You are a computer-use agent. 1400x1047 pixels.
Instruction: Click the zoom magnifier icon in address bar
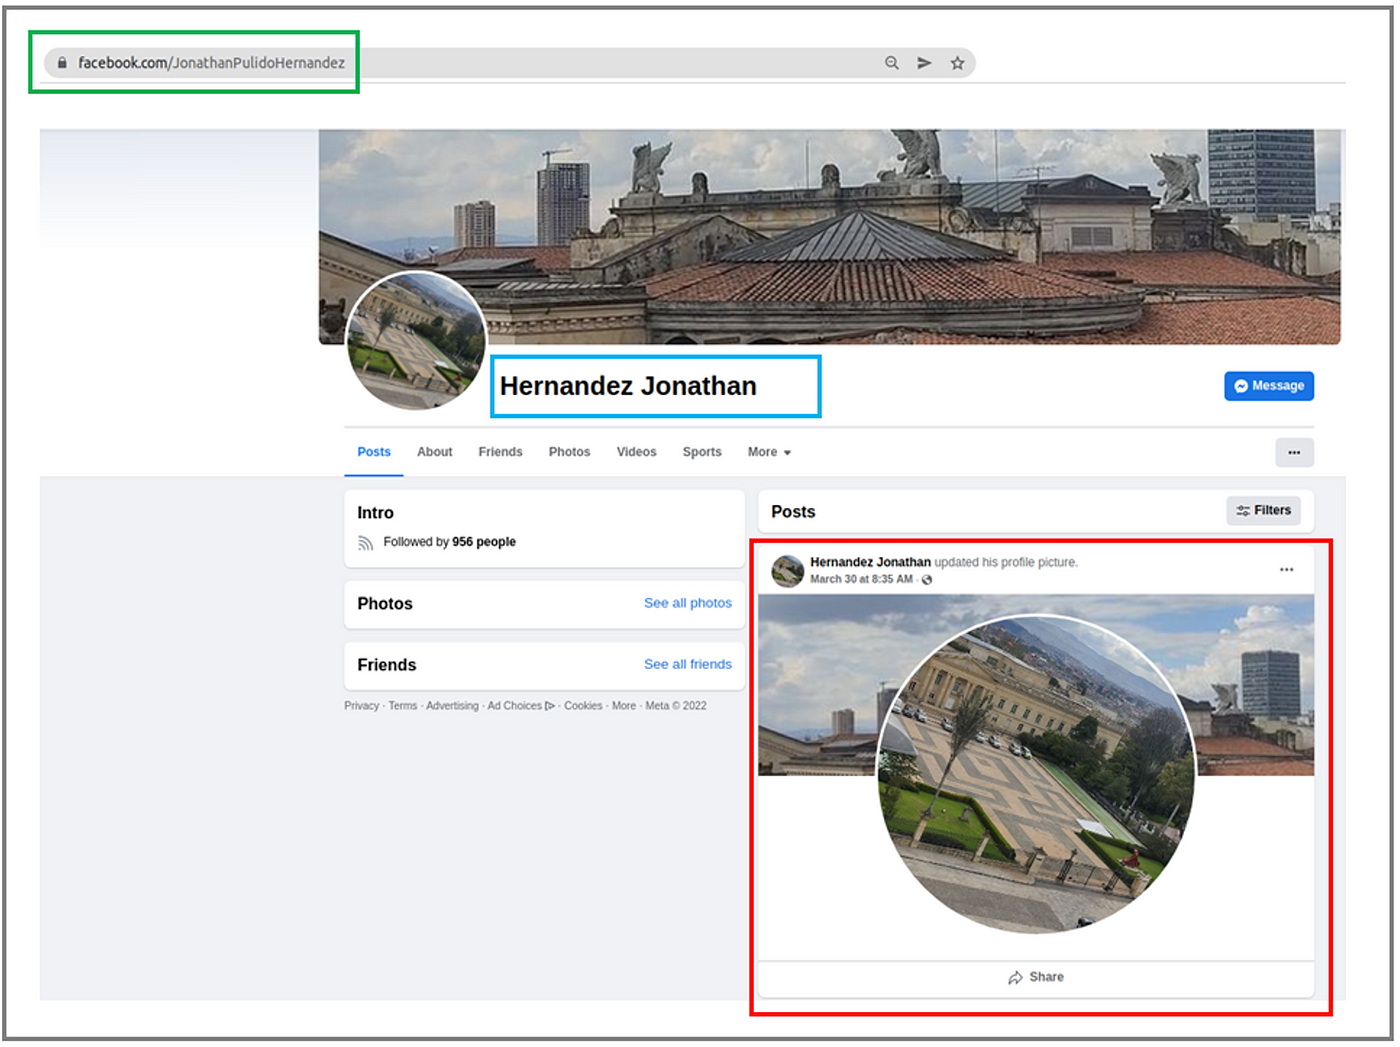pyautogui.click(x=891, y=63)
